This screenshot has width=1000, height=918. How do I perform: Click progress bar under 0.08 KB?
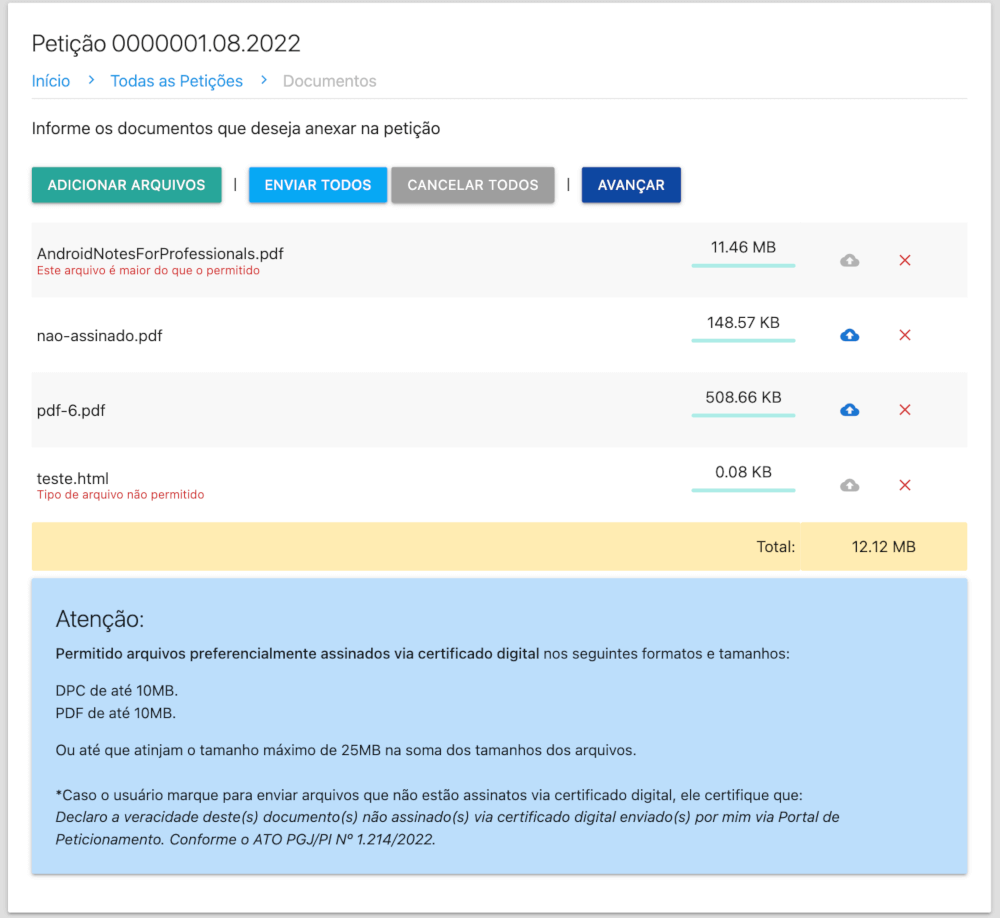click(743, 490)
